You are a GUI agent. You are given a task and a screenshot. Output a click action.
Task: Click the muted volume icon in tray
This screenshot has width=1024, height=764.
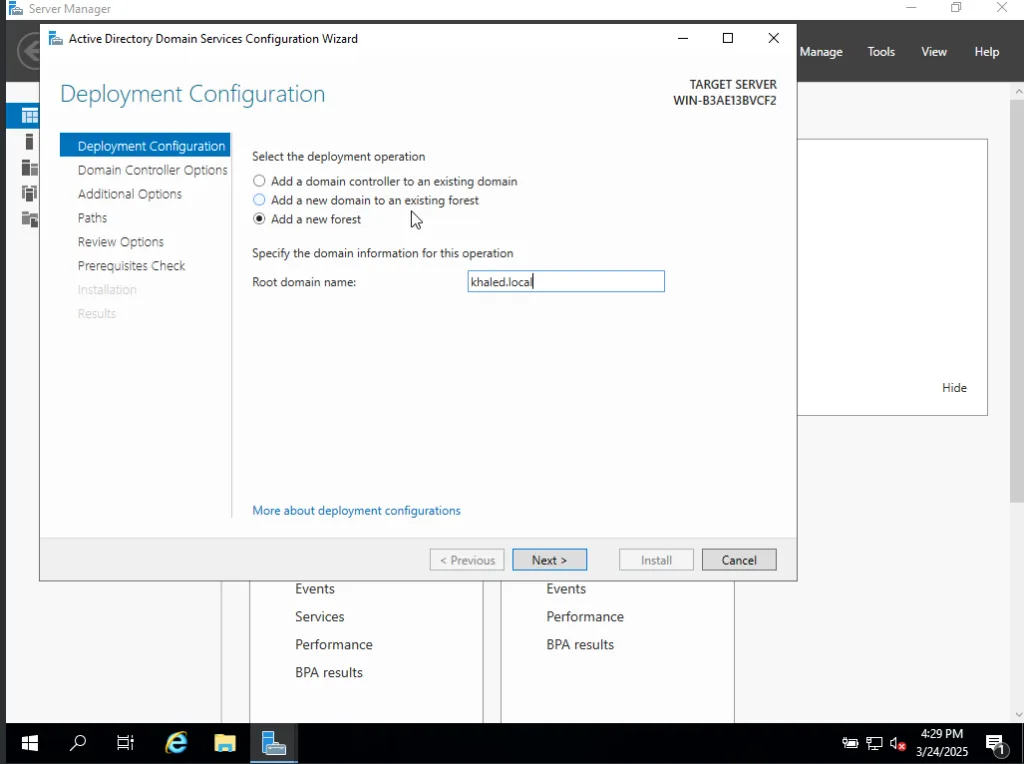(x=897, y=743)
